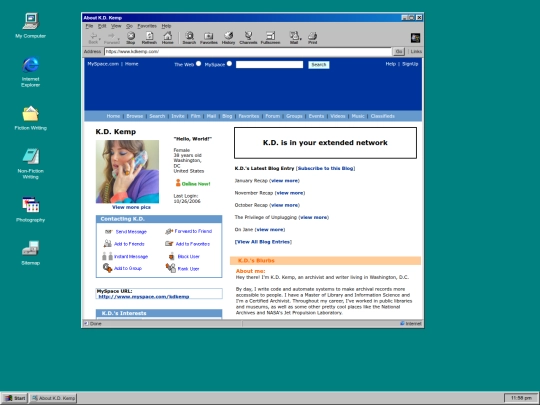Screen dimensions: 540x405
Task: Go to the Home toolbar icon
Action: point(168,38)
